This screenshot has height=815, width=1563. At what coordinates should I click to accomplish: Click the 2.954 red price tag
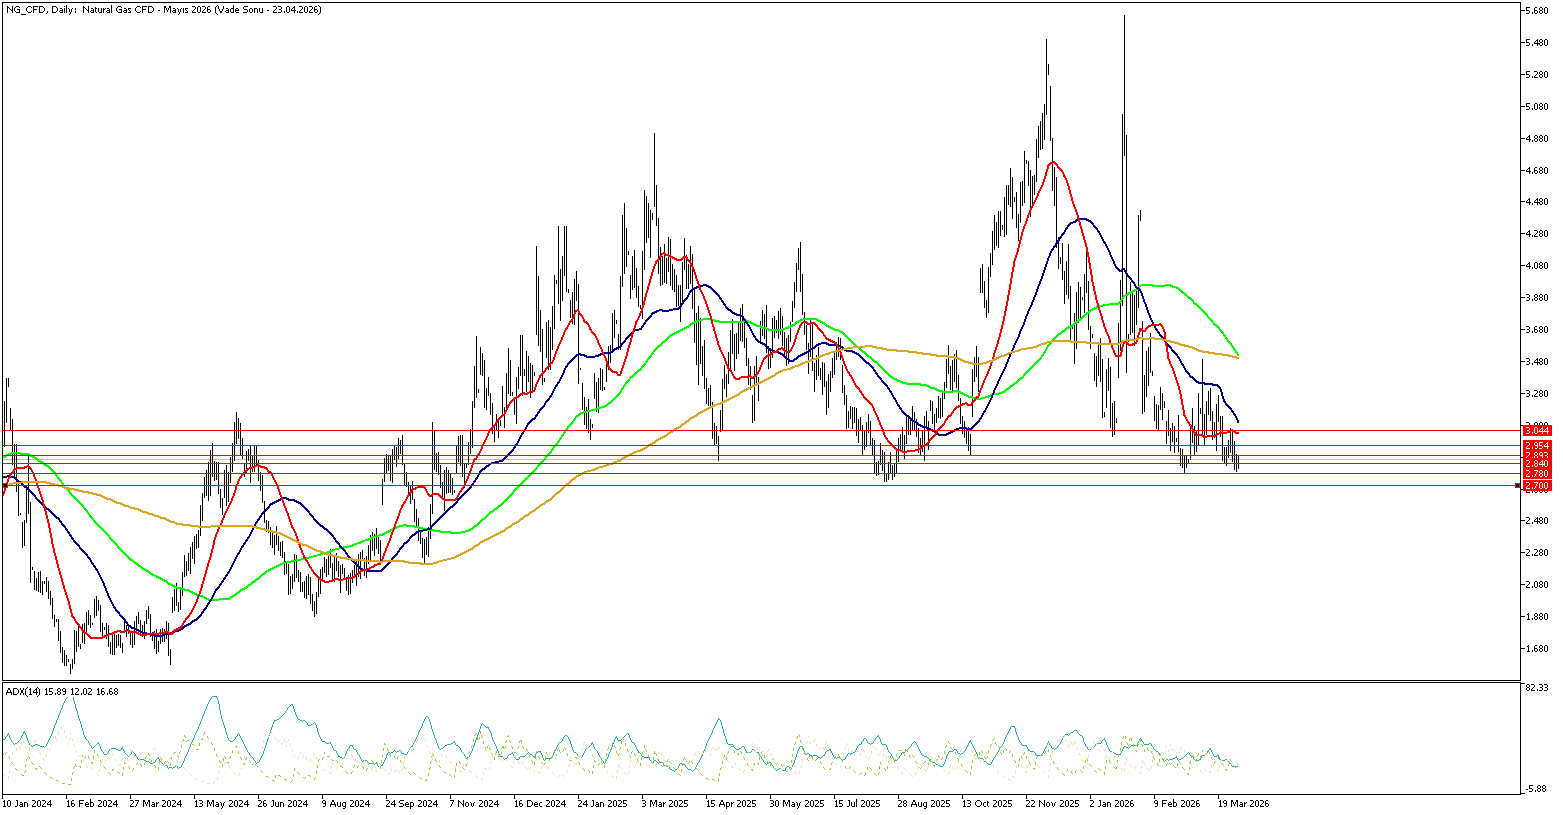tap(1536, 445)
